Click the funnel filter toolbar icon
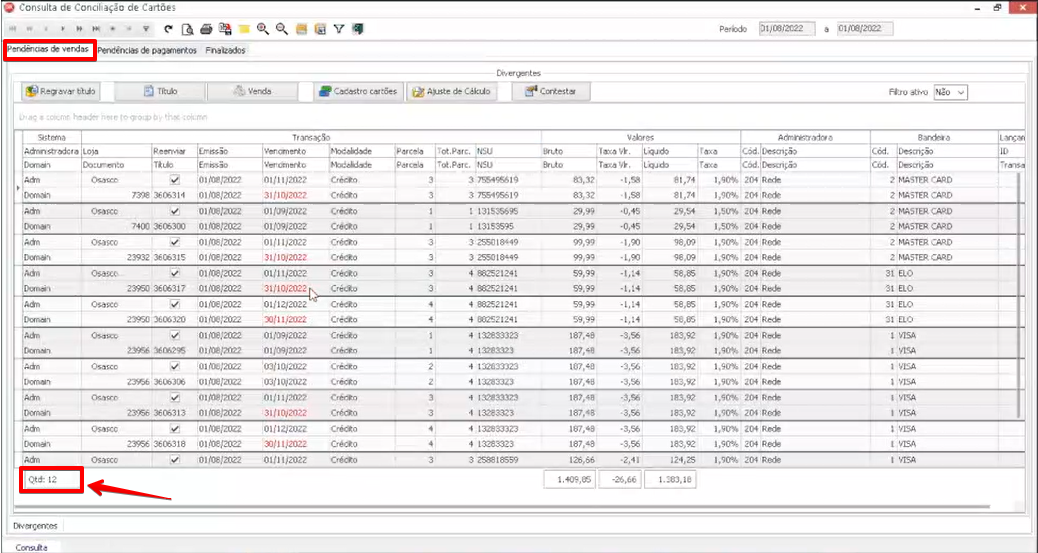The height and width of the screenshot is (553, 1038). [339, 29]
